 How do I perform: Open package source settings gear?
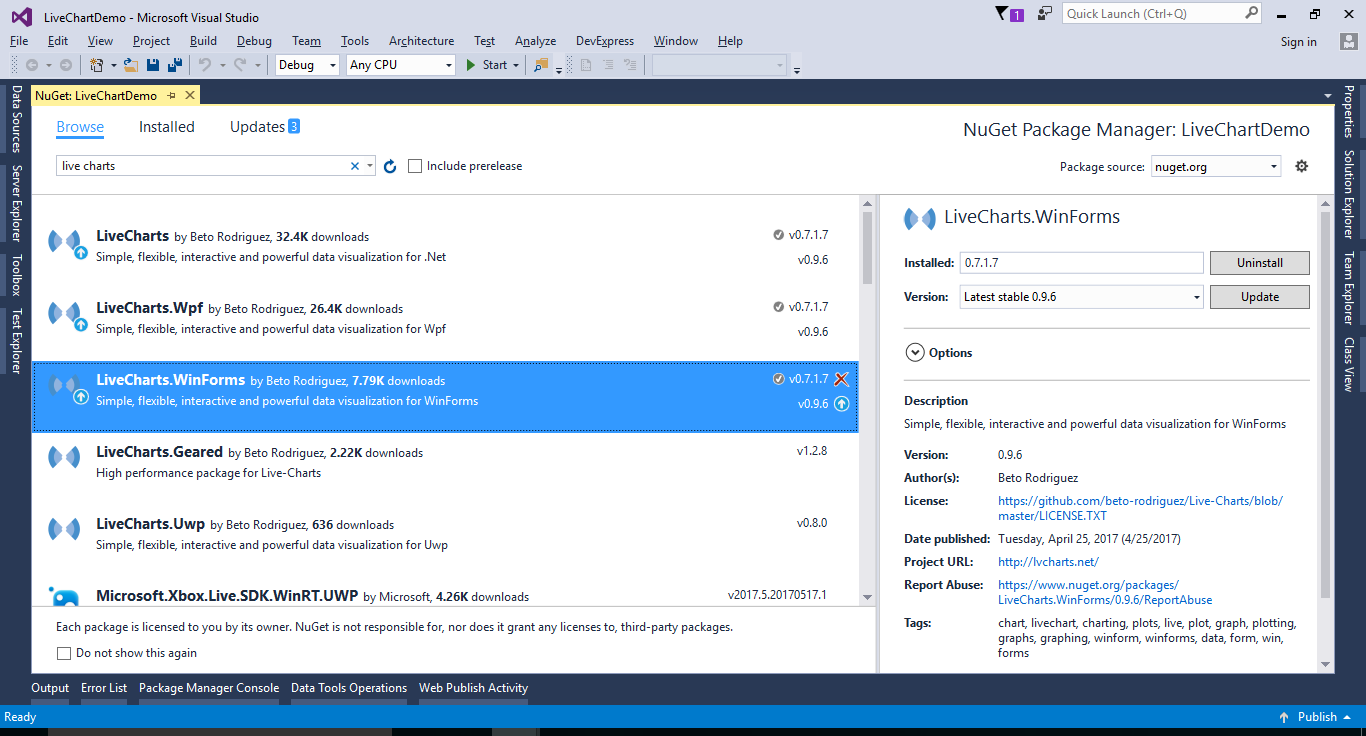pos(1301,166)
